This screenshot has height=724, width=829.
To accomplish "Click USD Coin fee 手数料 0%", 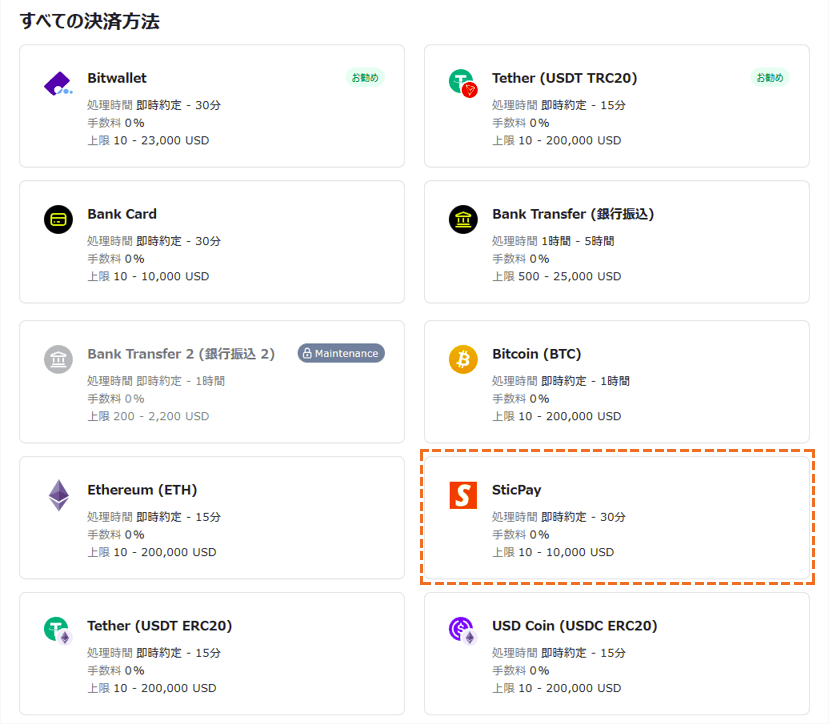I will point(521,671).
